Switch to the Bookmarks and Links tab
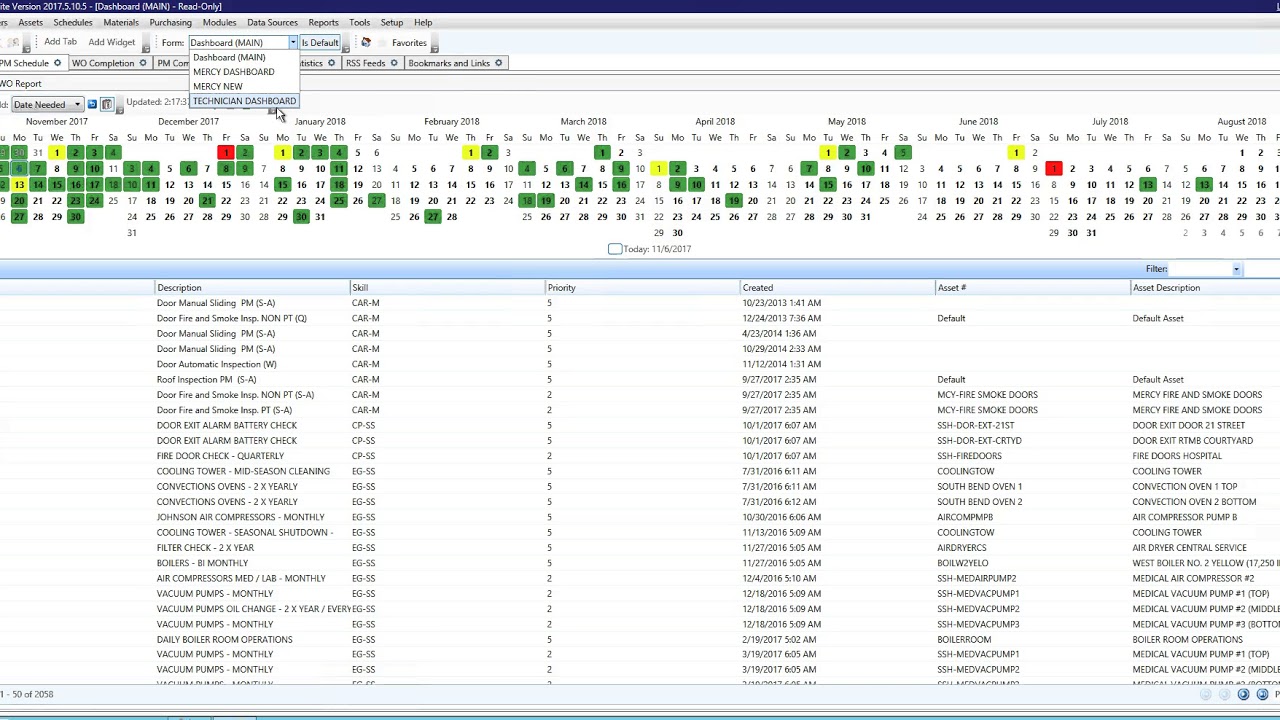This screenshot has width=1280, height=720. (x=449, y=63)
